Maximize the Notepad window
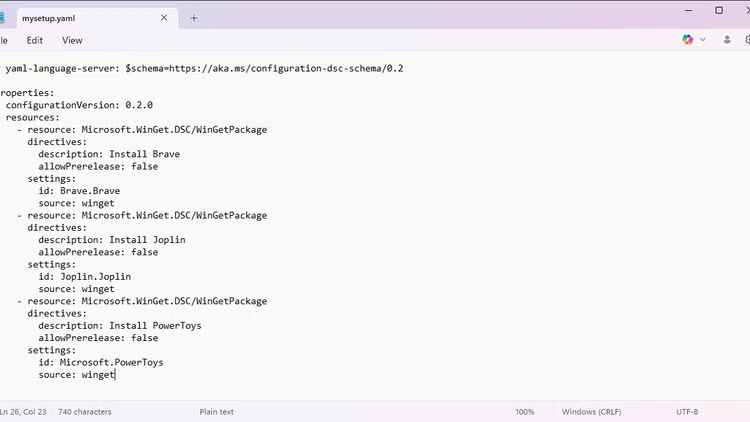750x422 pixels. [x=719, y=10]
